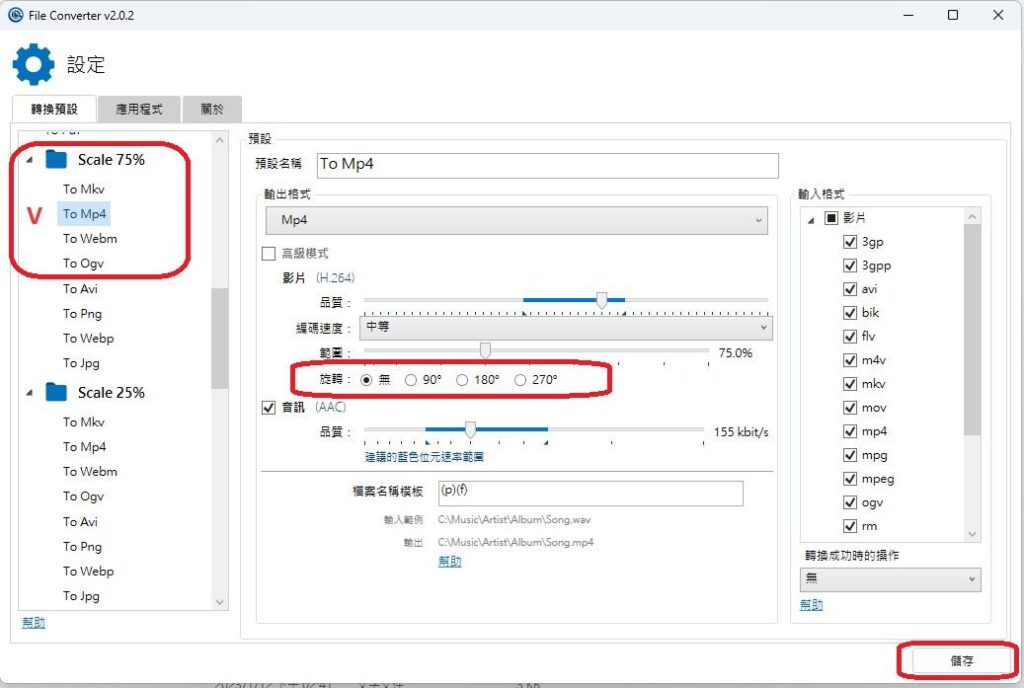The image size is (1024, 688).
Task: Click the 儲存 save button
Action: coord(961,661)
